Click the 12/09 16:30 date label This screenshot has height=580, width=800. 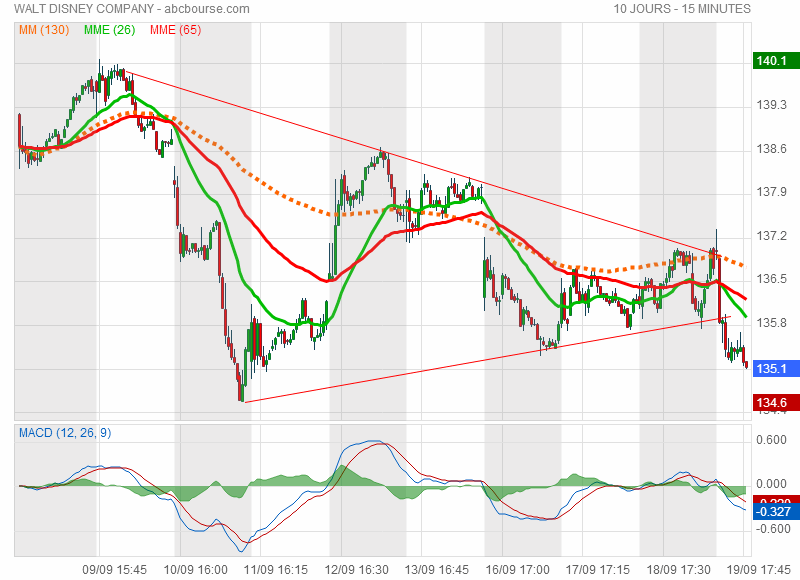(x=356, y=570)
